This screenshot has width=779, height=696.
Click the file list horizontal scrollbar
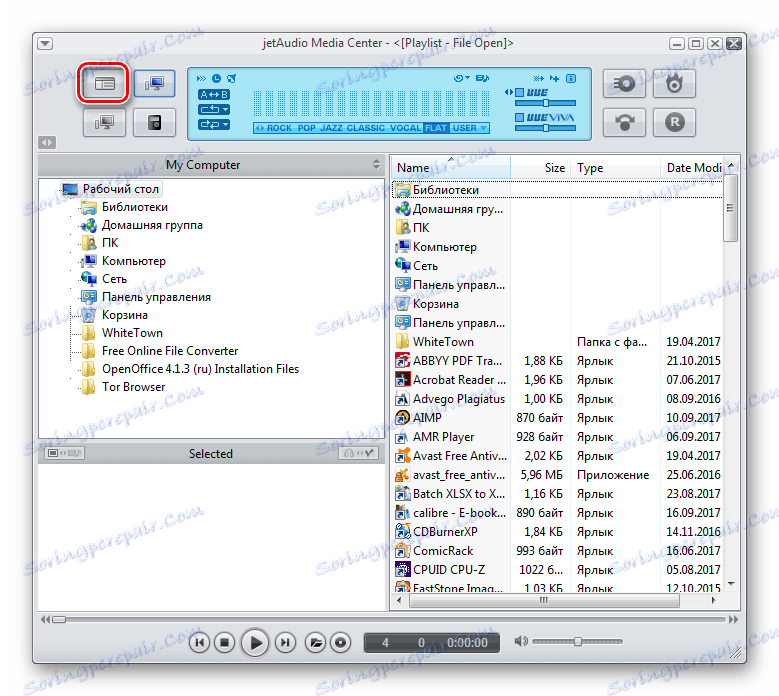click(x=544, y=600)
